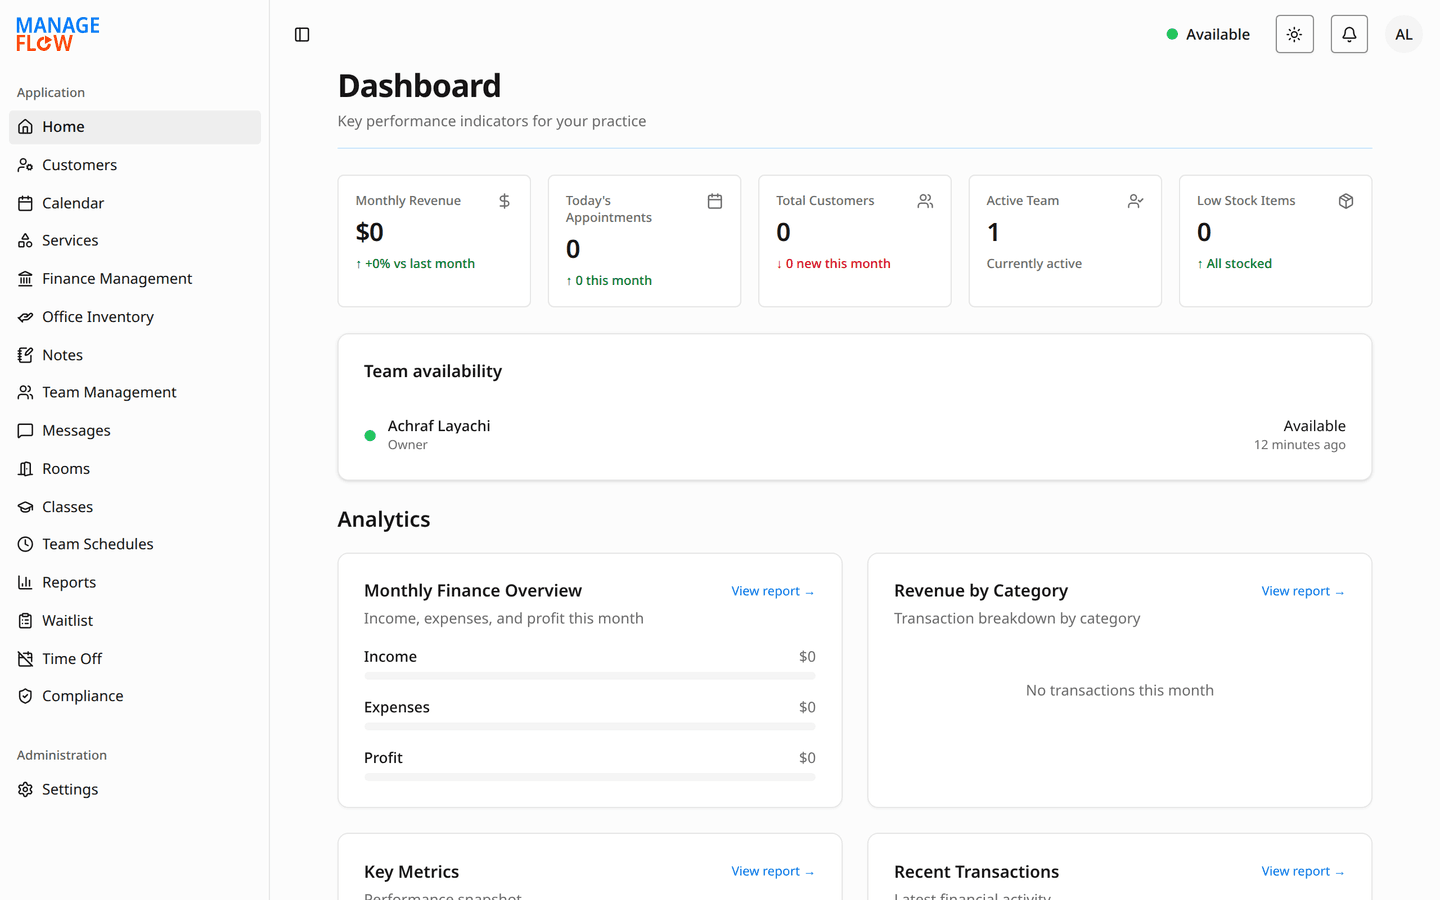Click the Profit progress bar
1440x900 pixels.
590,777
